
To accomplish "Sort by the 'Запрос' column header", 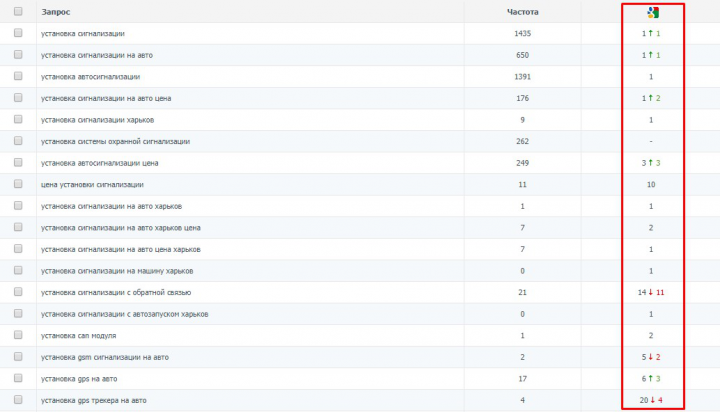I will click(56, 12).
